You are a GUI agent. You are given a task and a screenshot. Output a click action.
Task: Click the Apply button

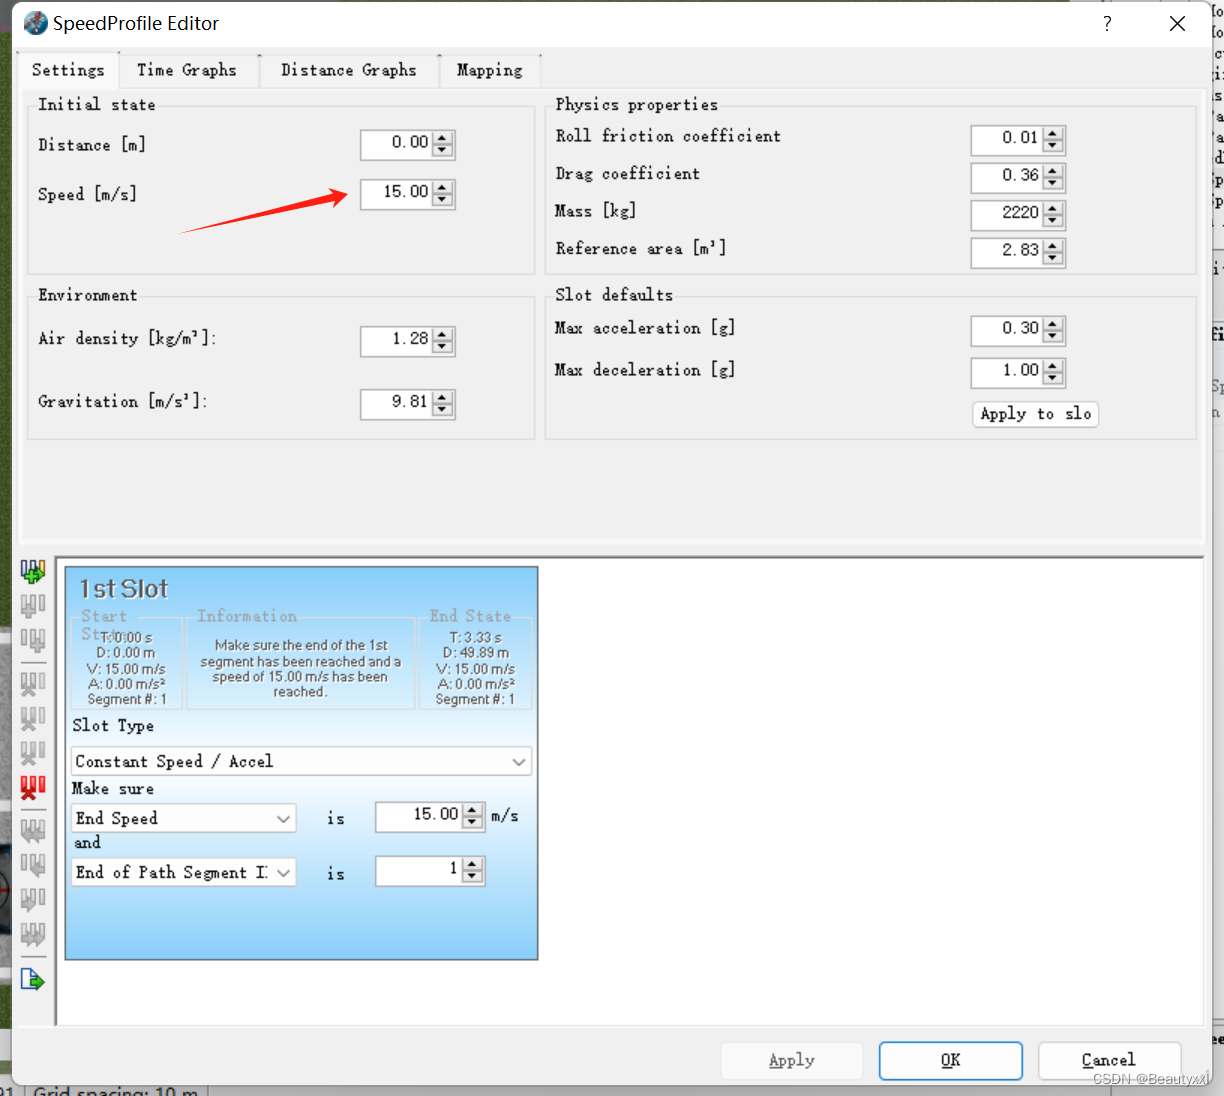(792, 1060)
